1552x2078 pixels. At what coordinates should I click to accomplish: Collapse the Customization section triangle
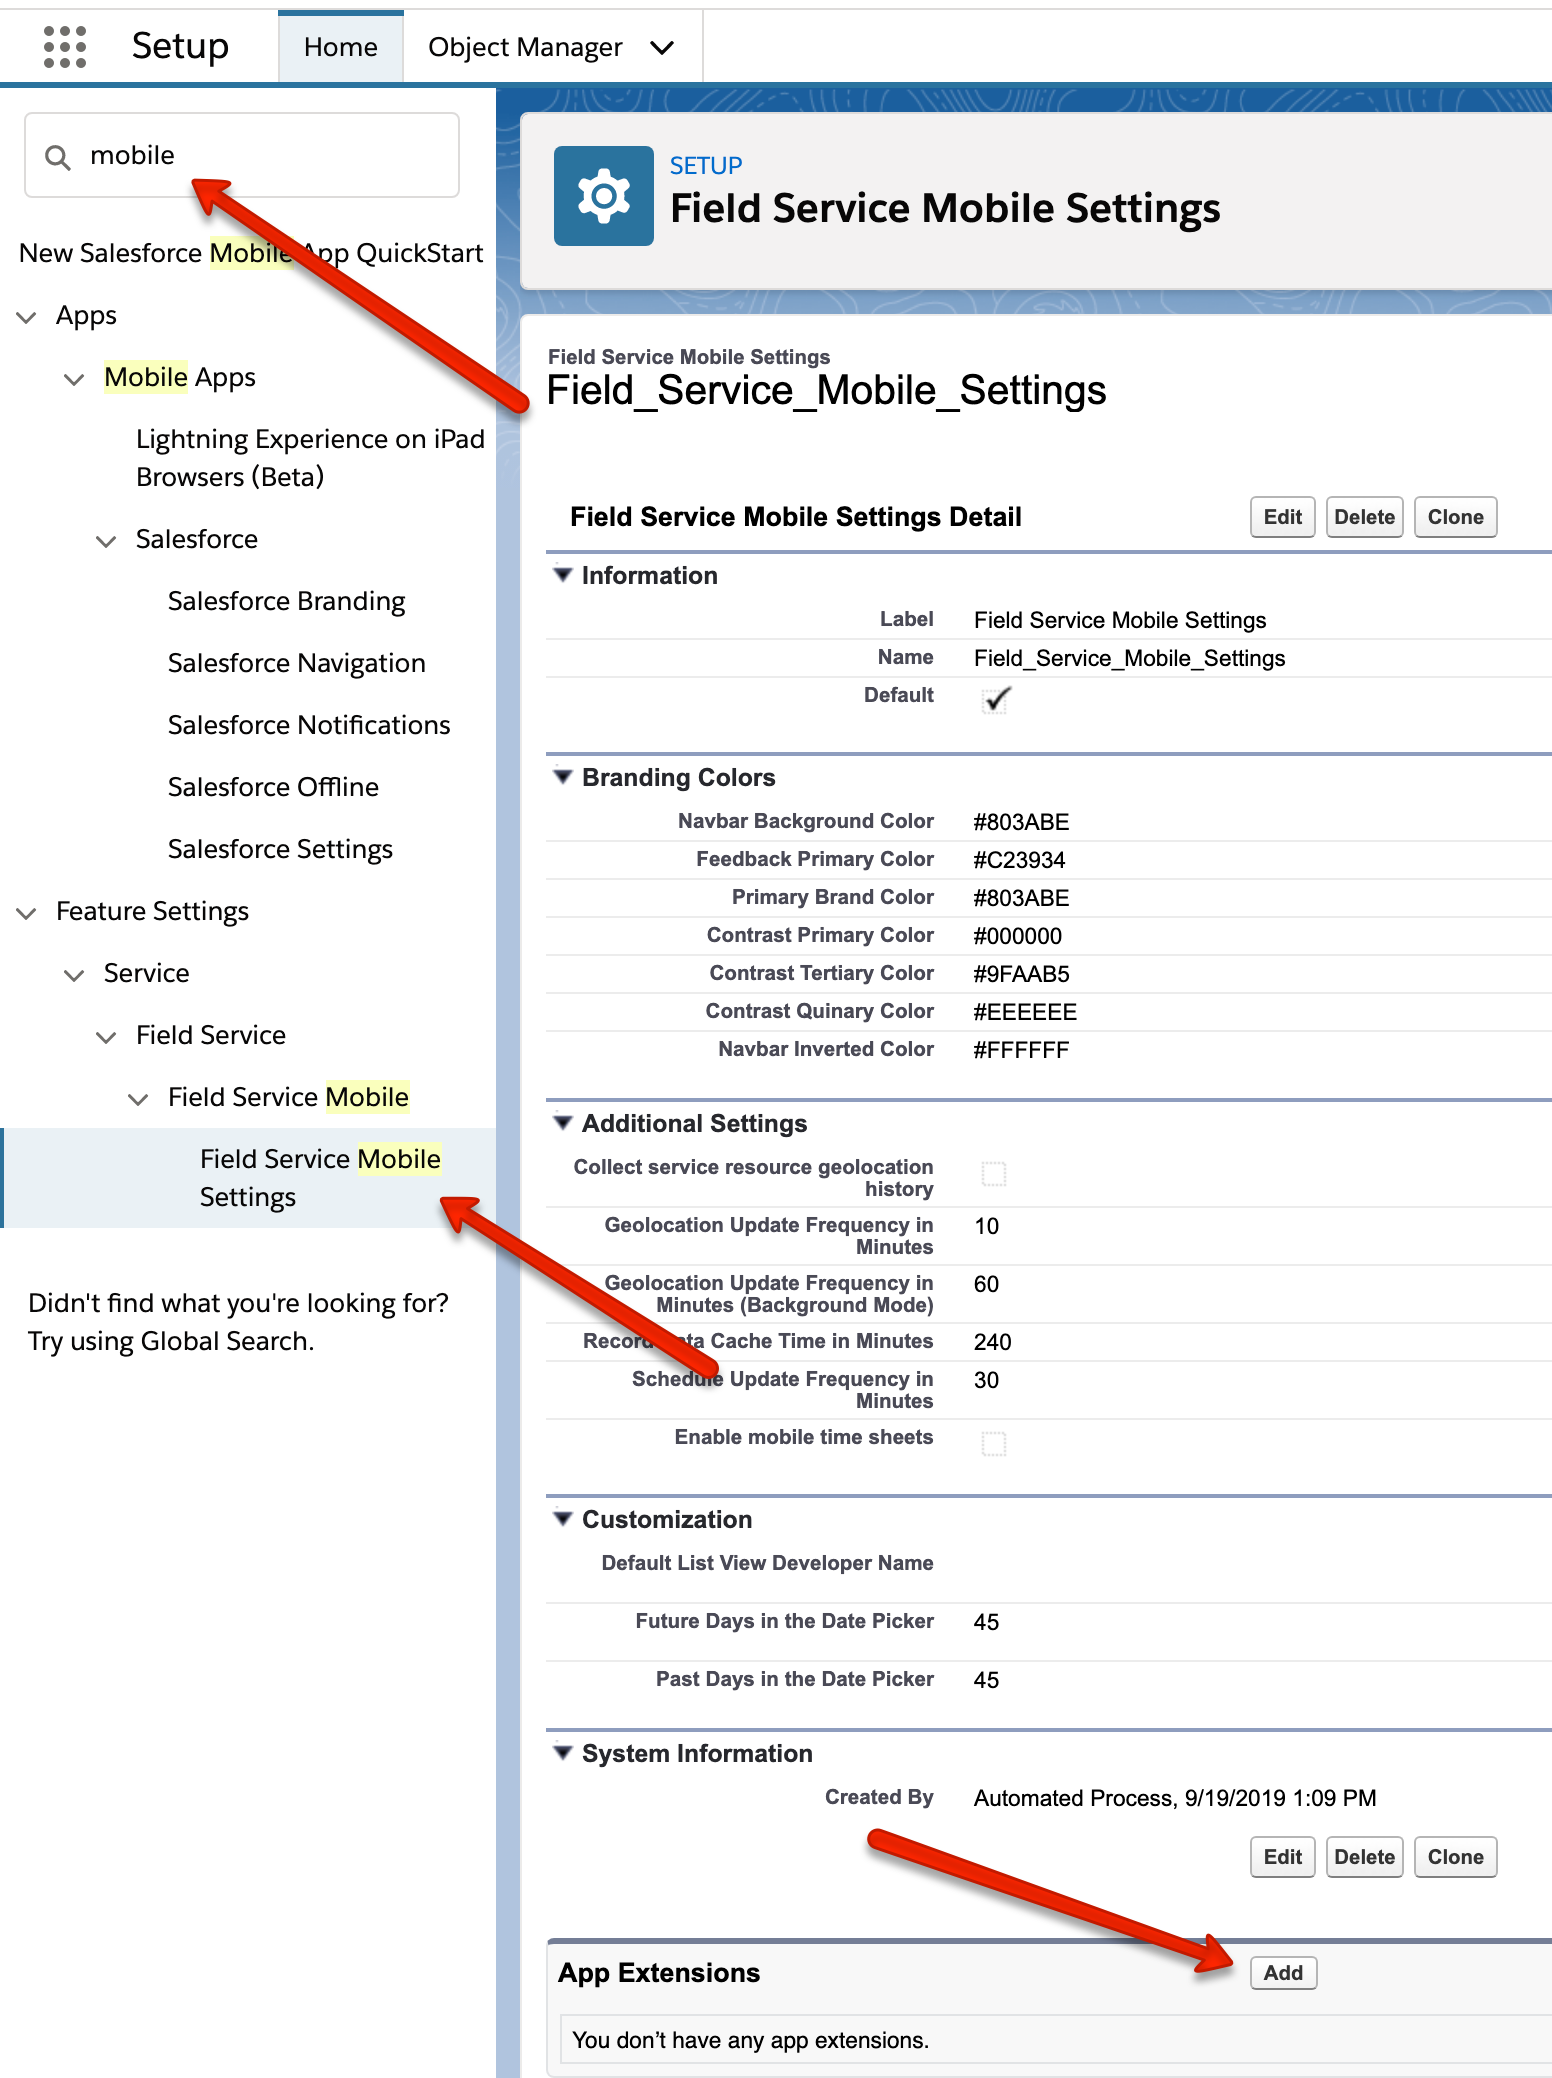(563, 1519)
